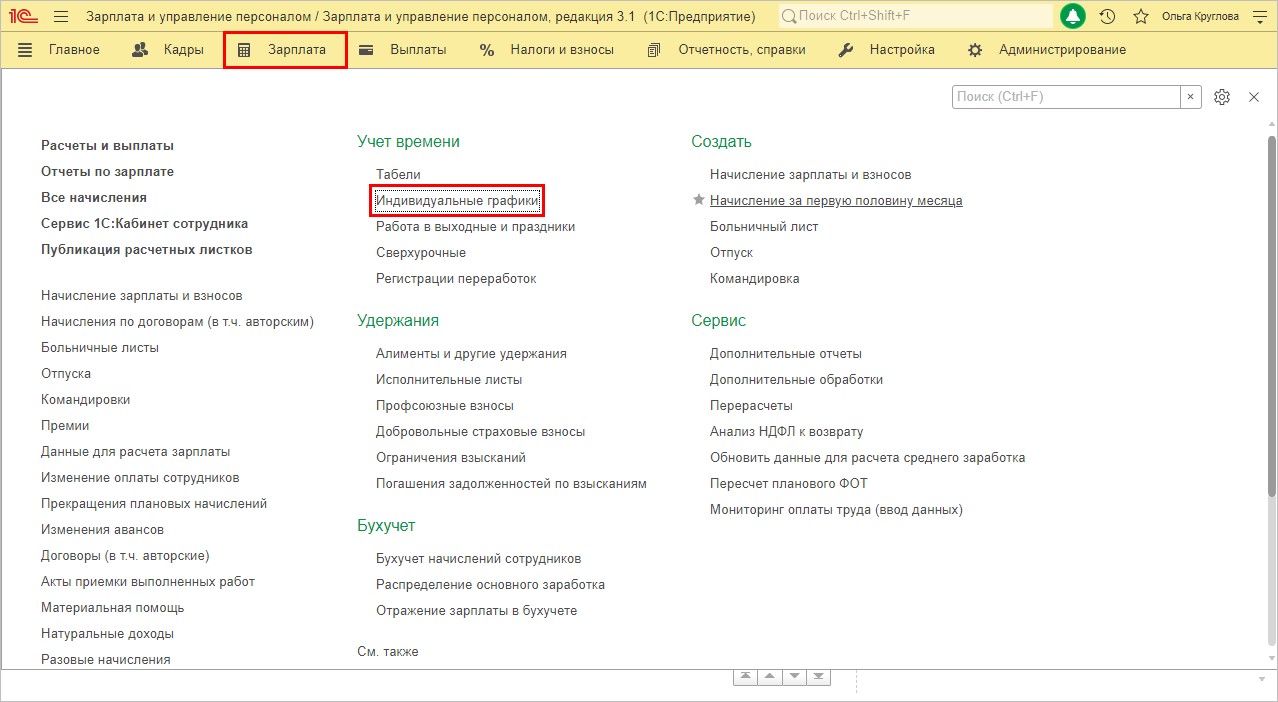Open Начисления по договорам (в т.ч. авторским)
Image resolution: width=1278 pixels, height=702 pixels.
[178, 321]
